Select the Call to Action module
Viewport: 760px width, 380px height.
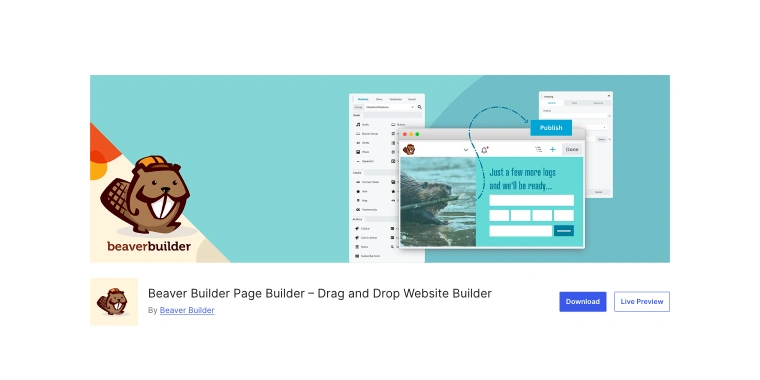point(366,238)
